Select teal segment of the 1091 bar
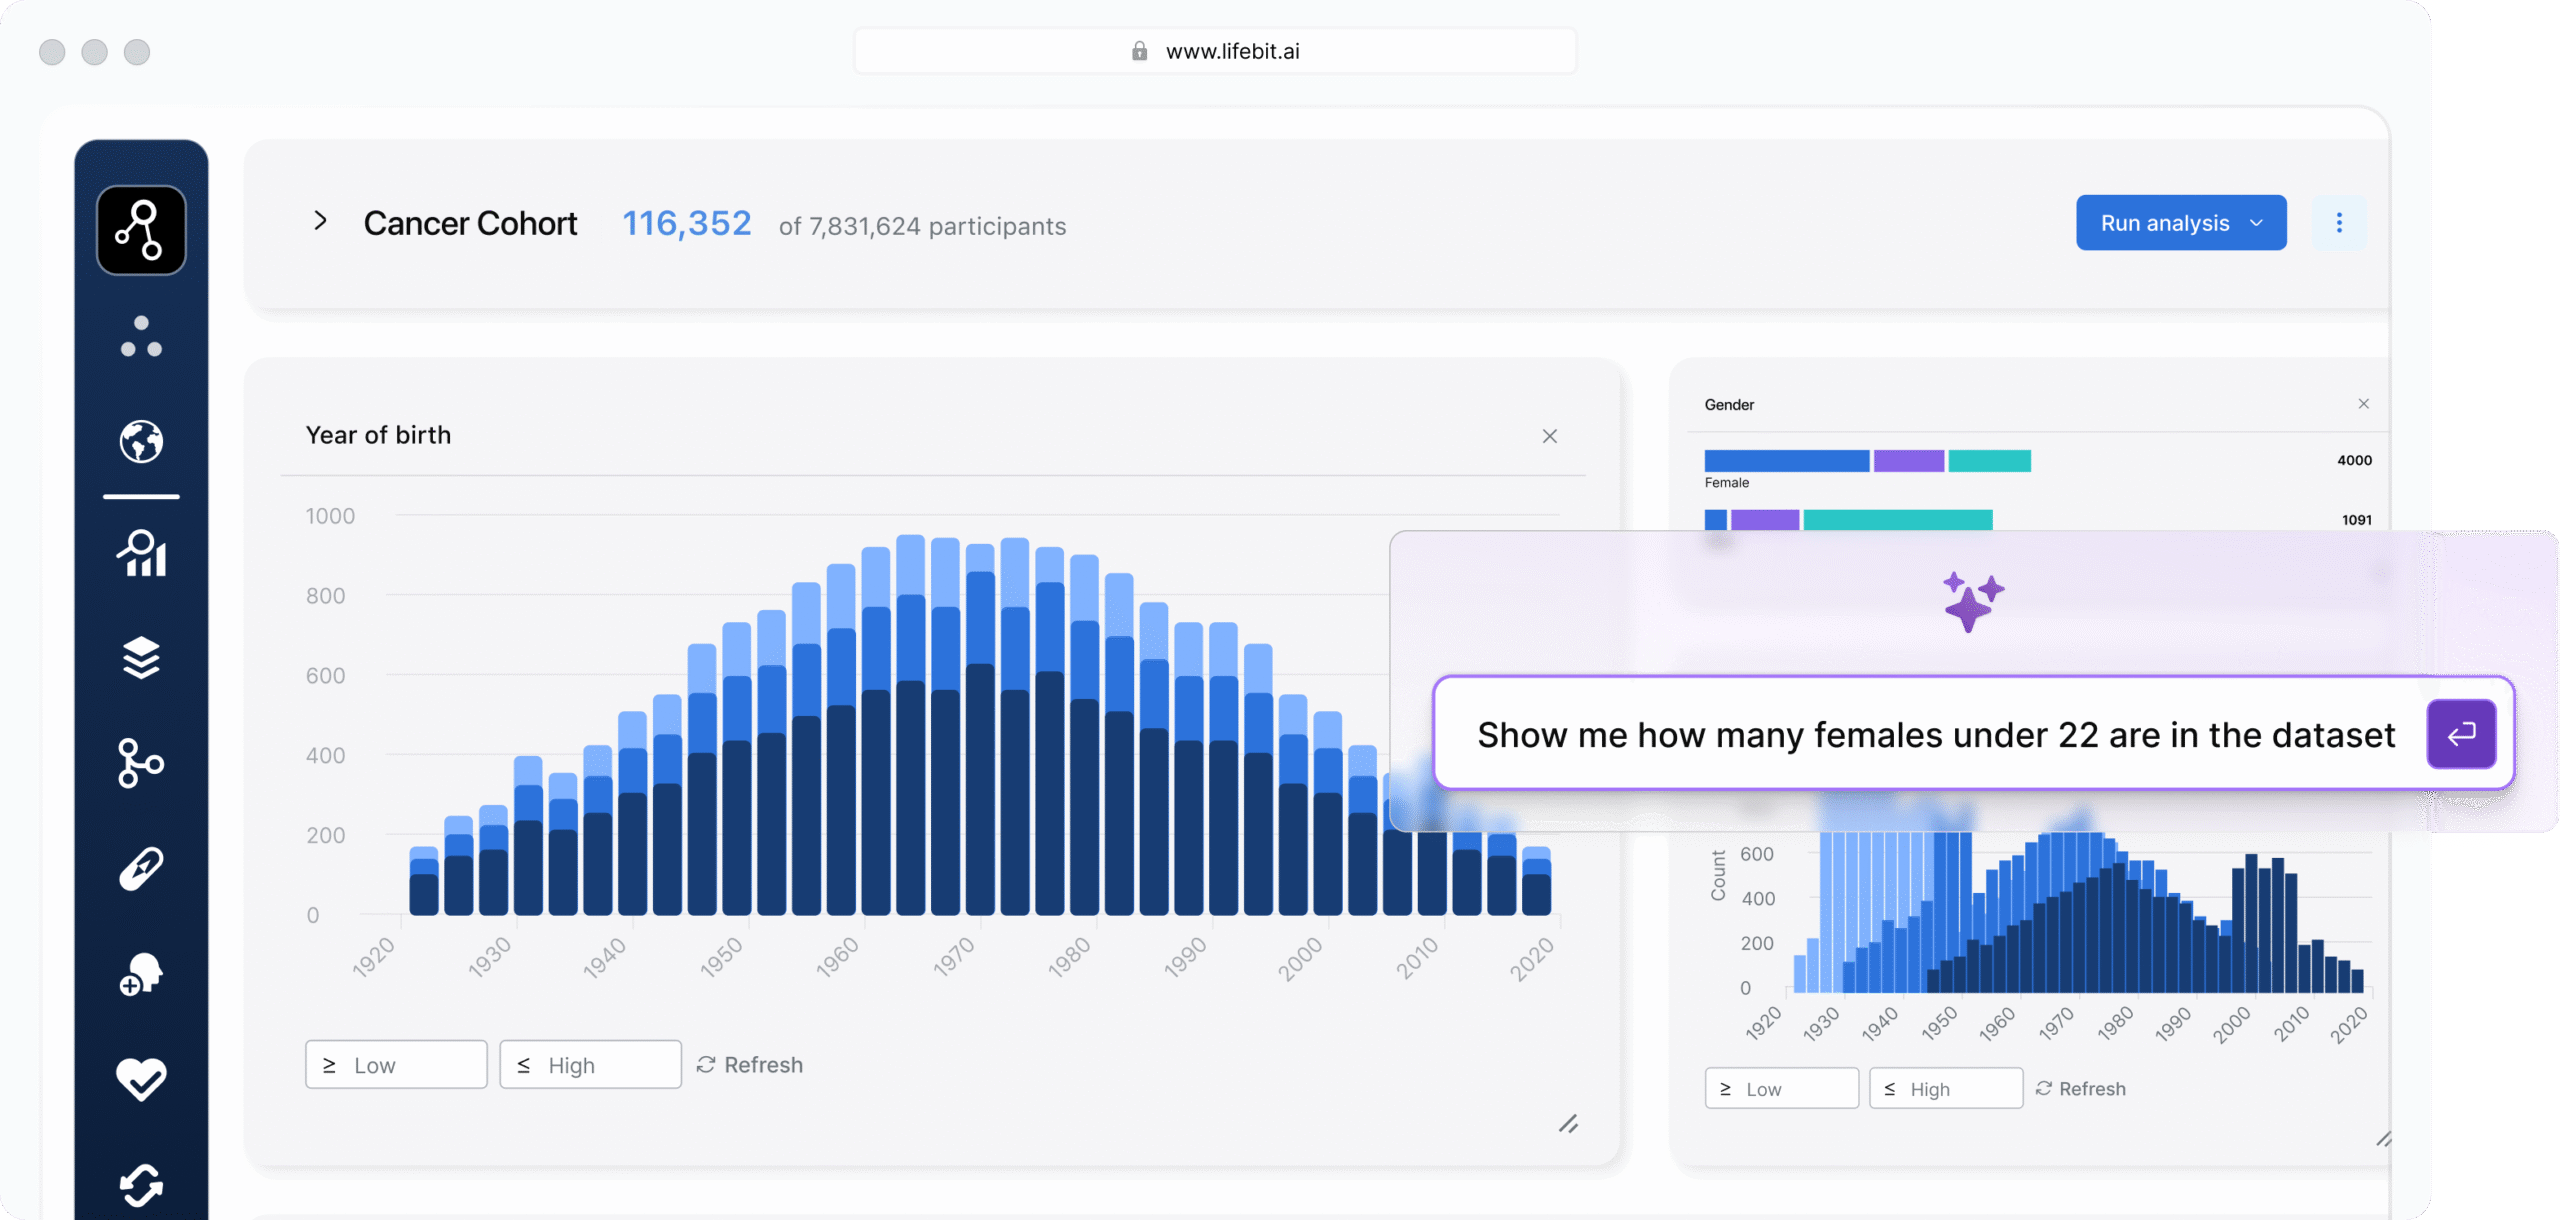Image resolution: width=2560 pixels, height=1220 pixels. click(x=1898, y=519)
